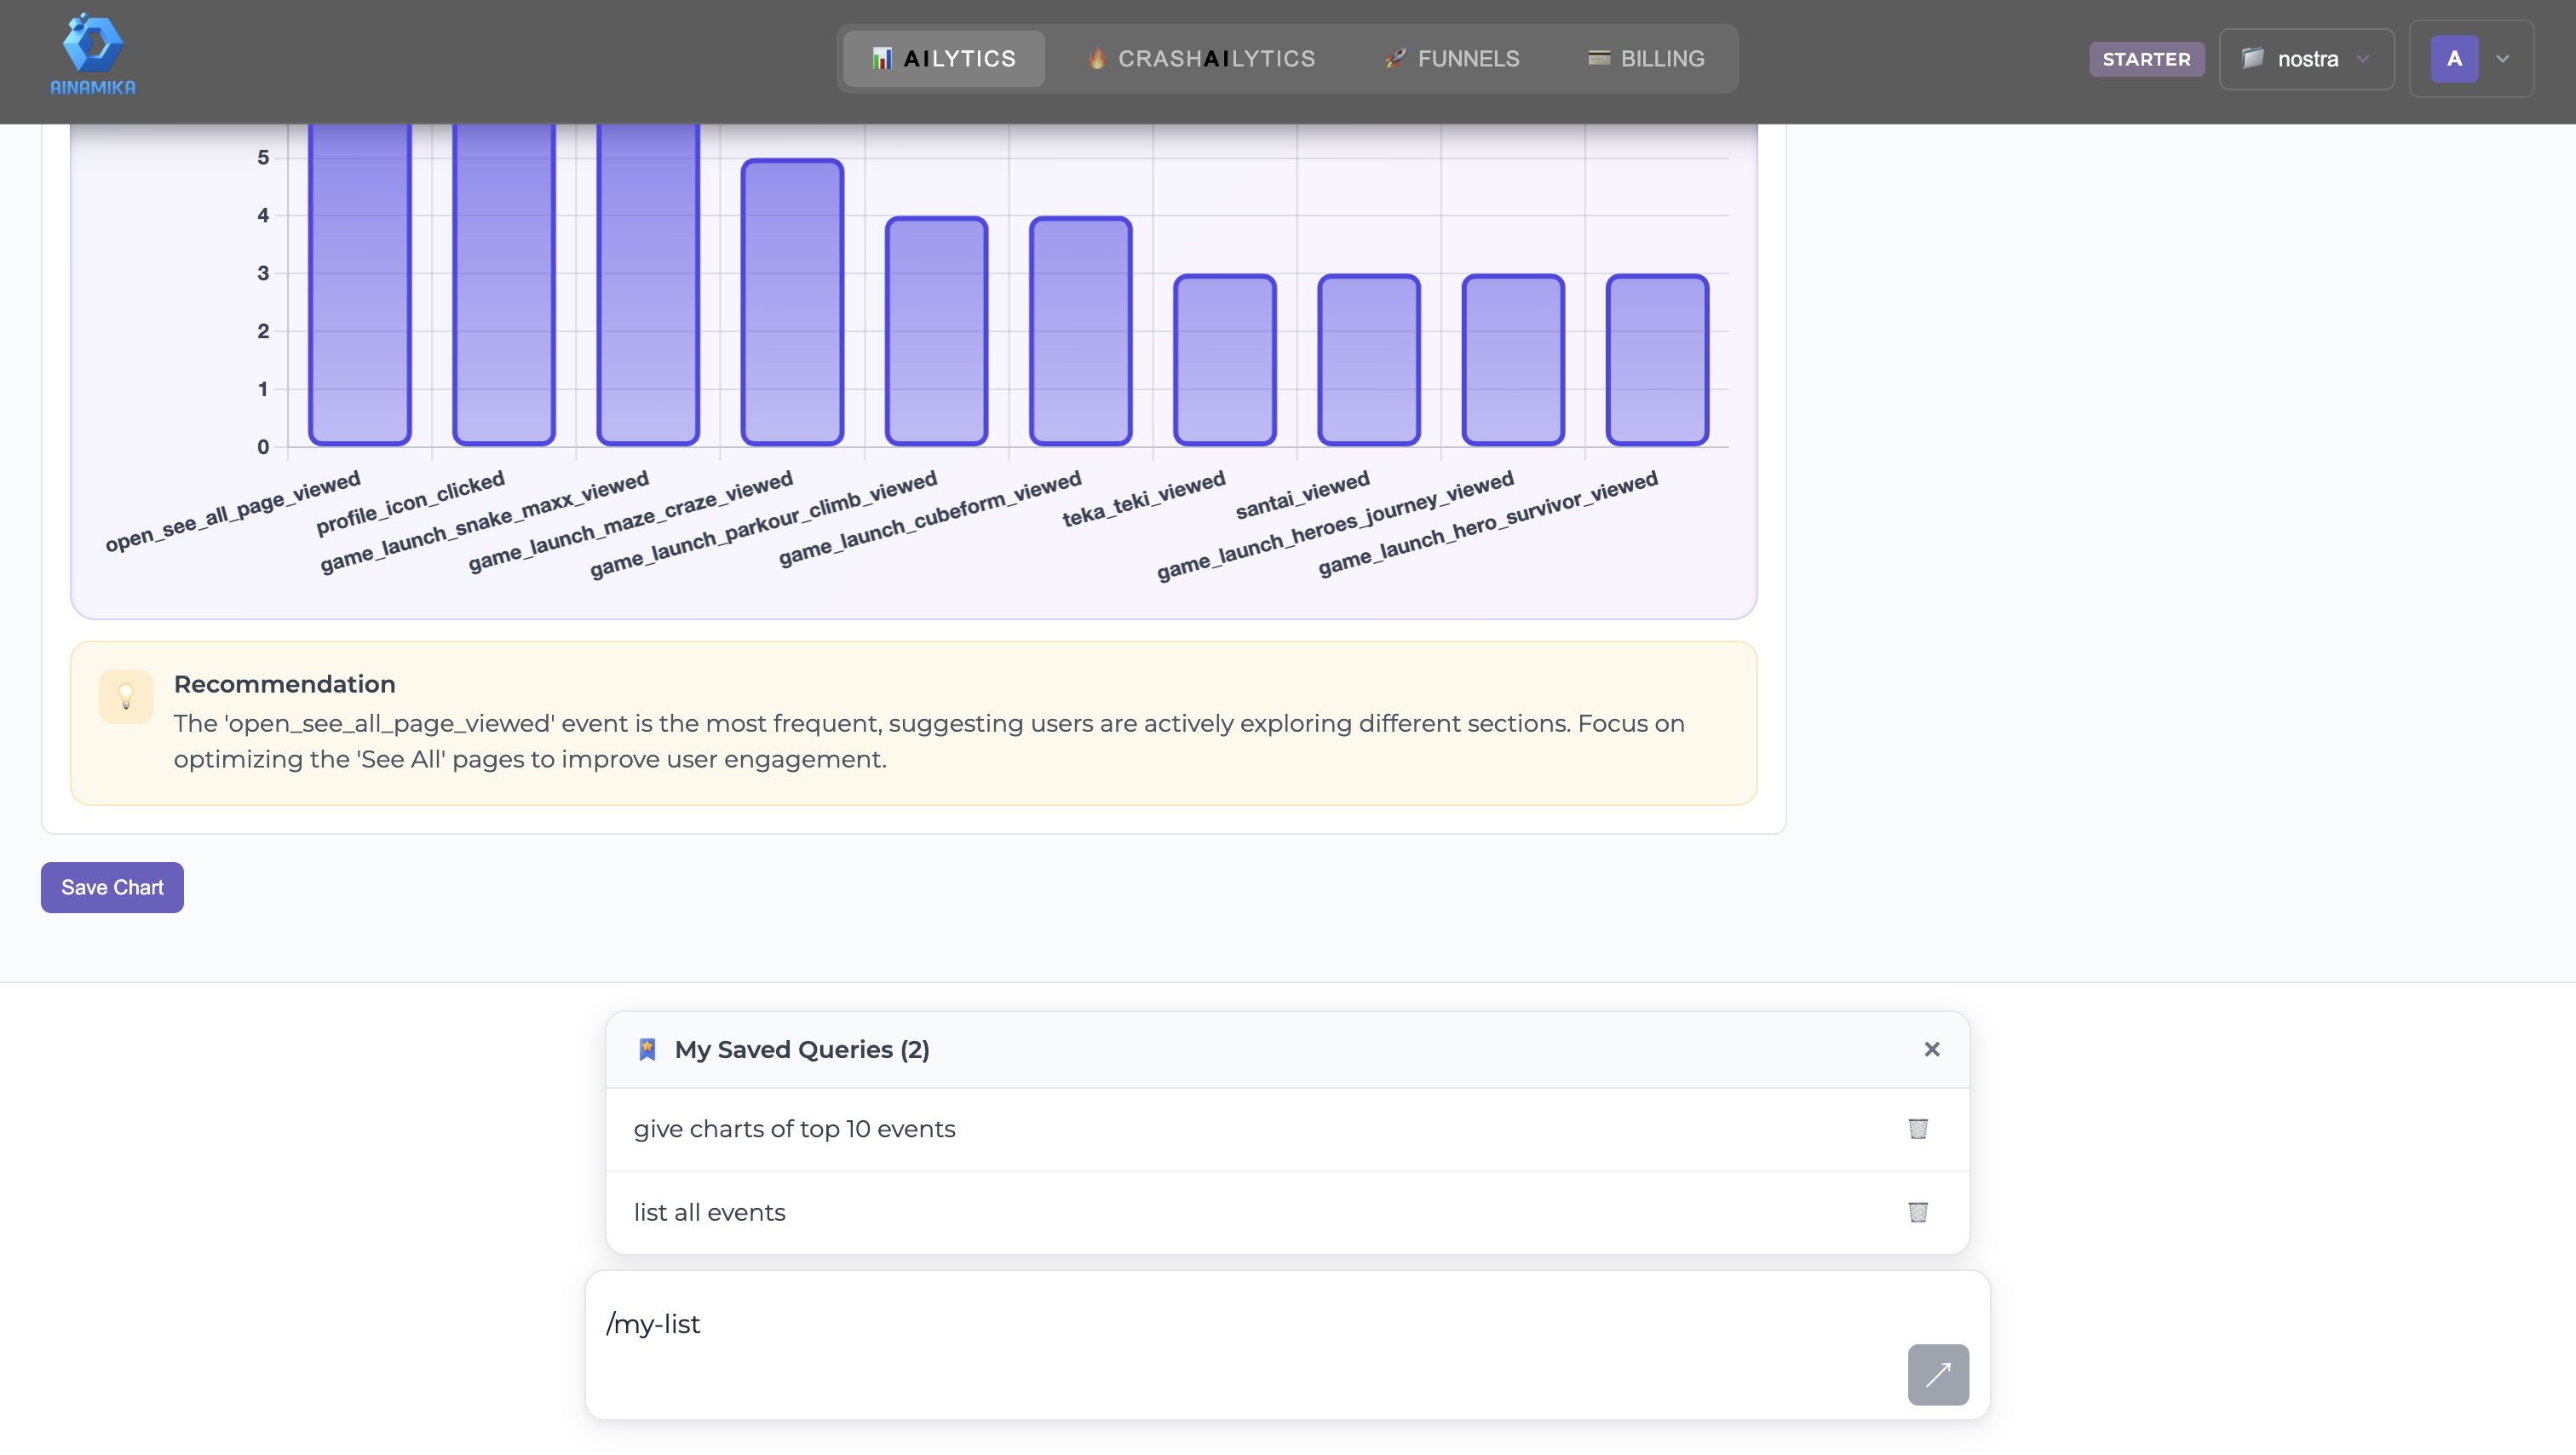The width and height of the screenshot is (2576, 1455).
Task: Click the bookmark icon beside My Saved Queries
Action: [648, 1049]
